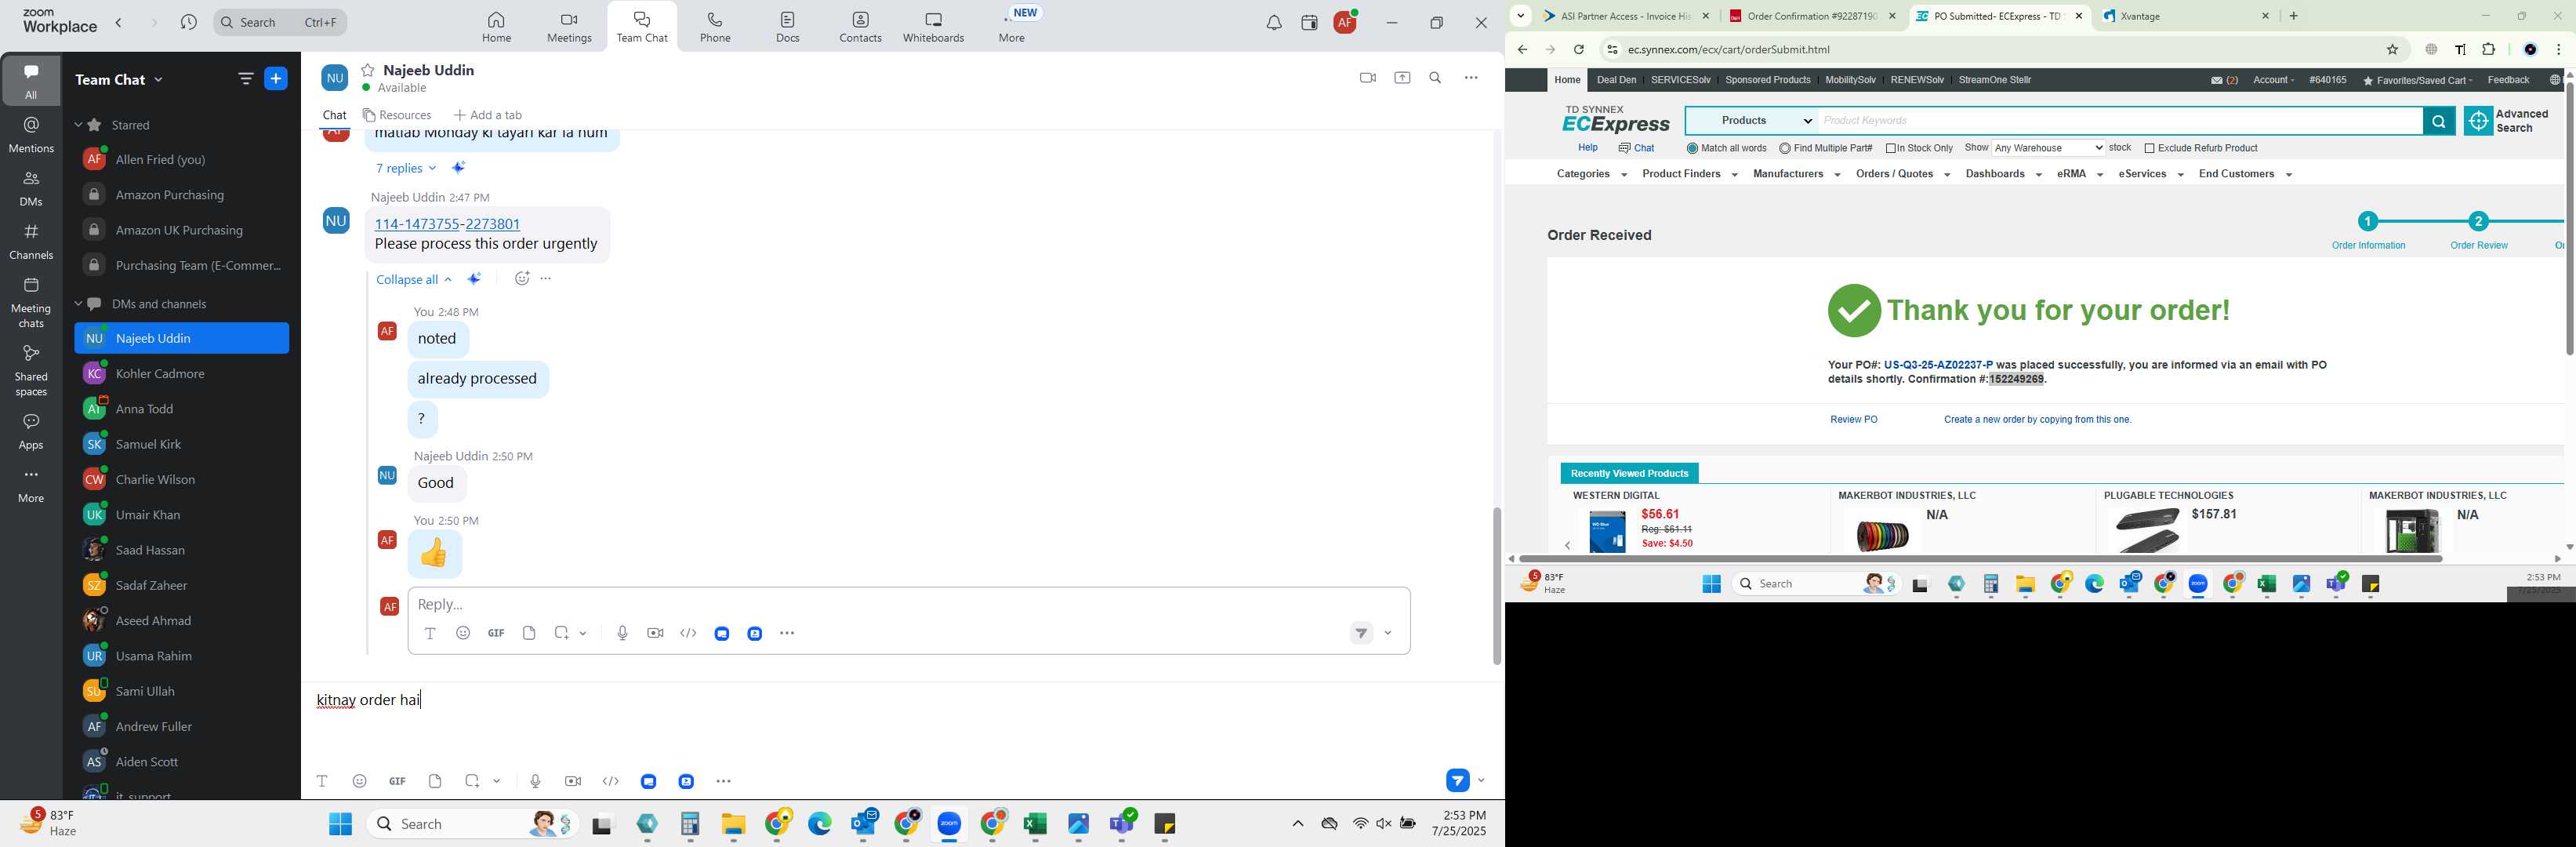The height and width of the screenshot is (847, 2576).
Task: Open the Products search type dropdown
Action: tap(1752, 121)
